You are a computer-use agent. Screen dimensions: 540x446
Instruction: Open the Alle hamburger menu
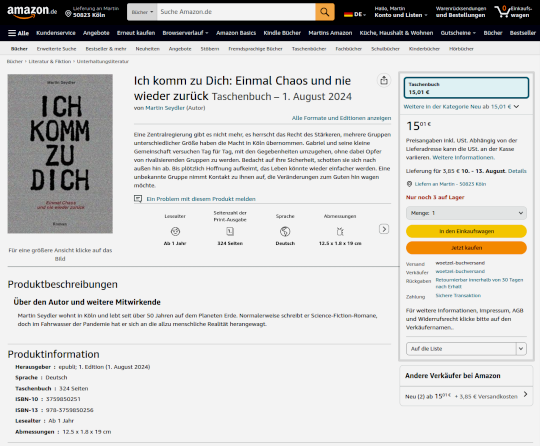coord(19,33)
